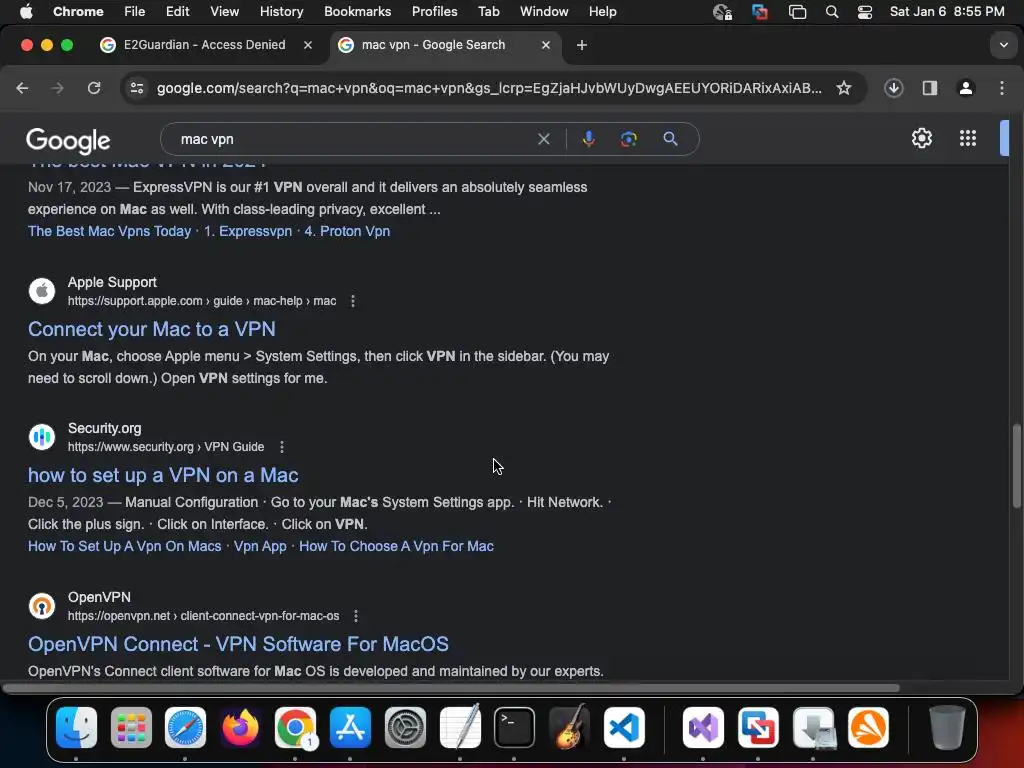Open more options for Apple Support result
The height and width of the screenshot is (768, 1024).
(353, 300)
